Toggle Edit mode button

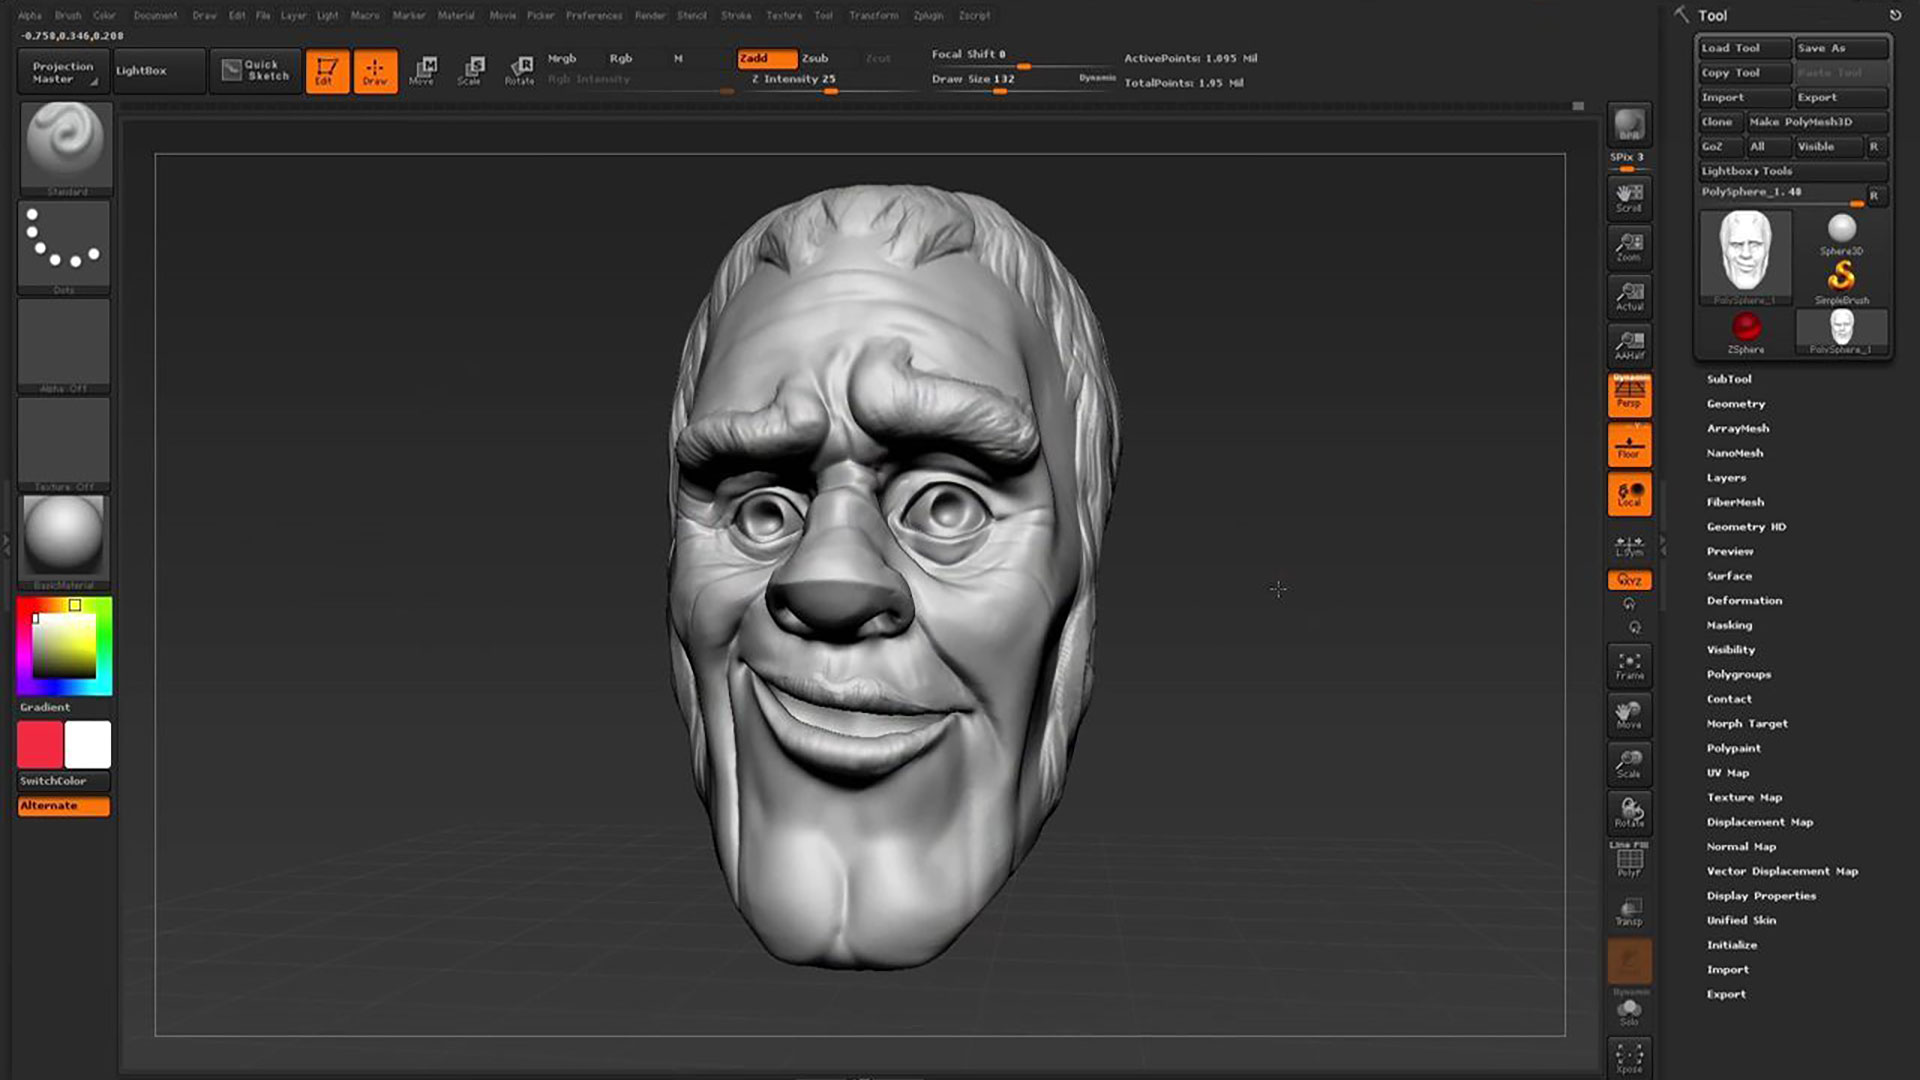point(327,71)
